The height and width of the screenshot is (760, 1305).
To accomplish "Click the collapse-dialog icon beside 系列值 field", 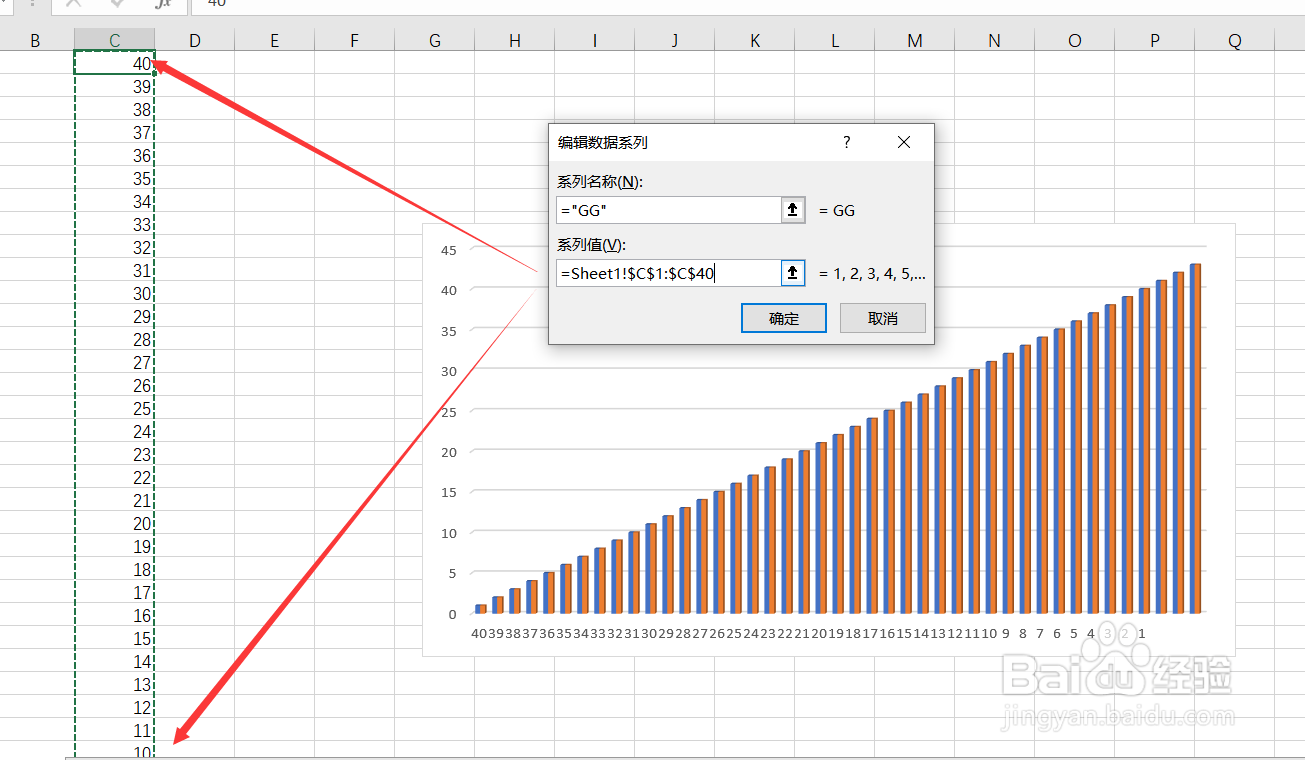I will 792,272.
